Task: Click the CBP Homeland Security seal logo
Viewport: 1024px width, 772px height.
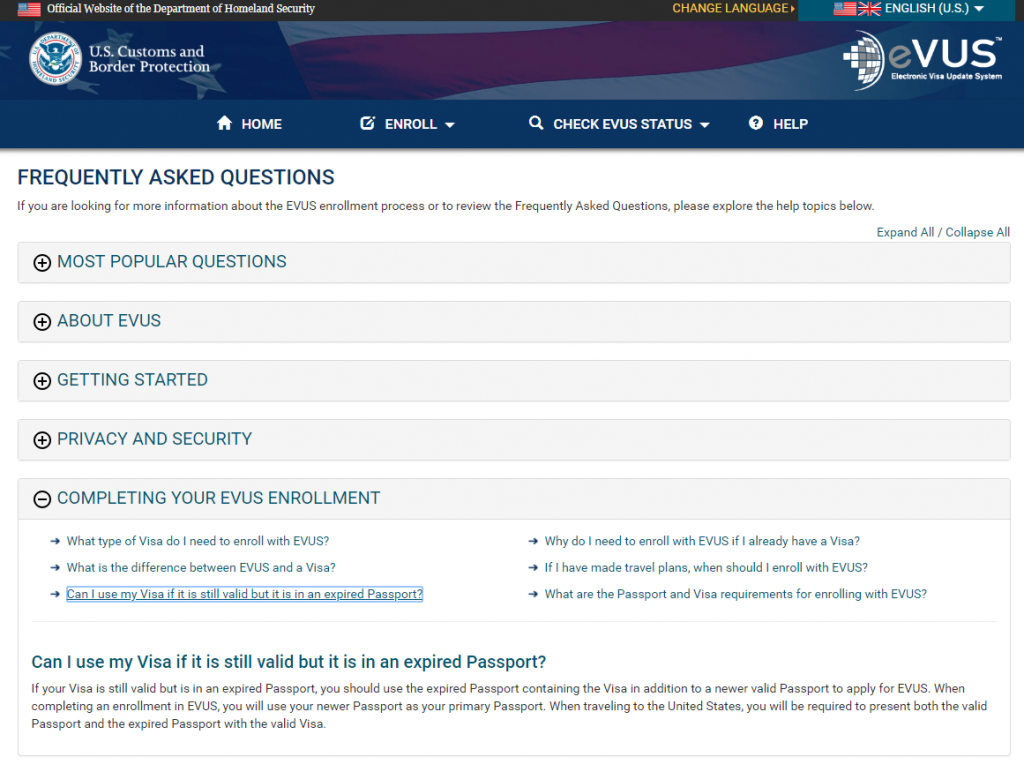Action: click(x=56, y=59)
